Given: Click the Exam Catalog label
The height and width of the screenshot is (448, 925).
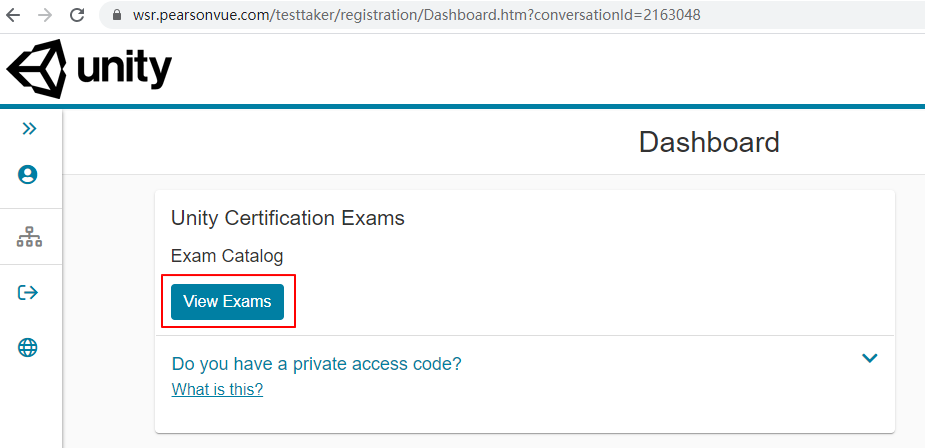Looking at the screenshot, I should 227,256.
